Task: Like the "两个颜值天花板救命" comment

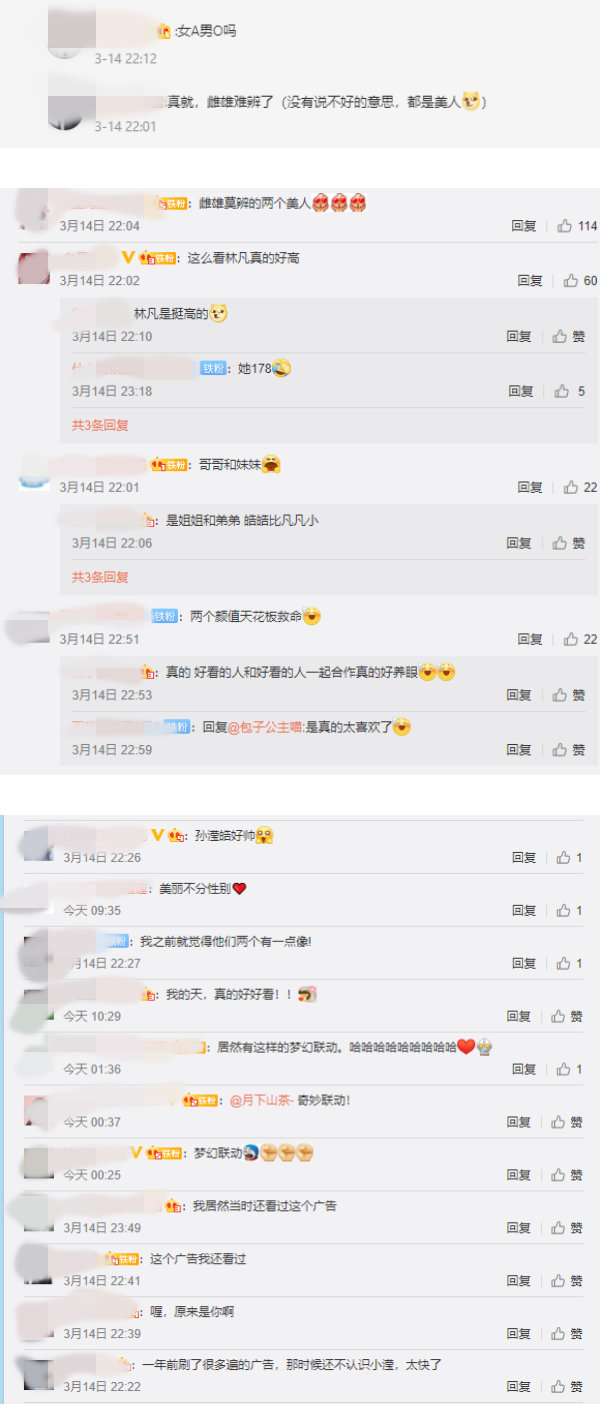Action: (x=580, y=639)
